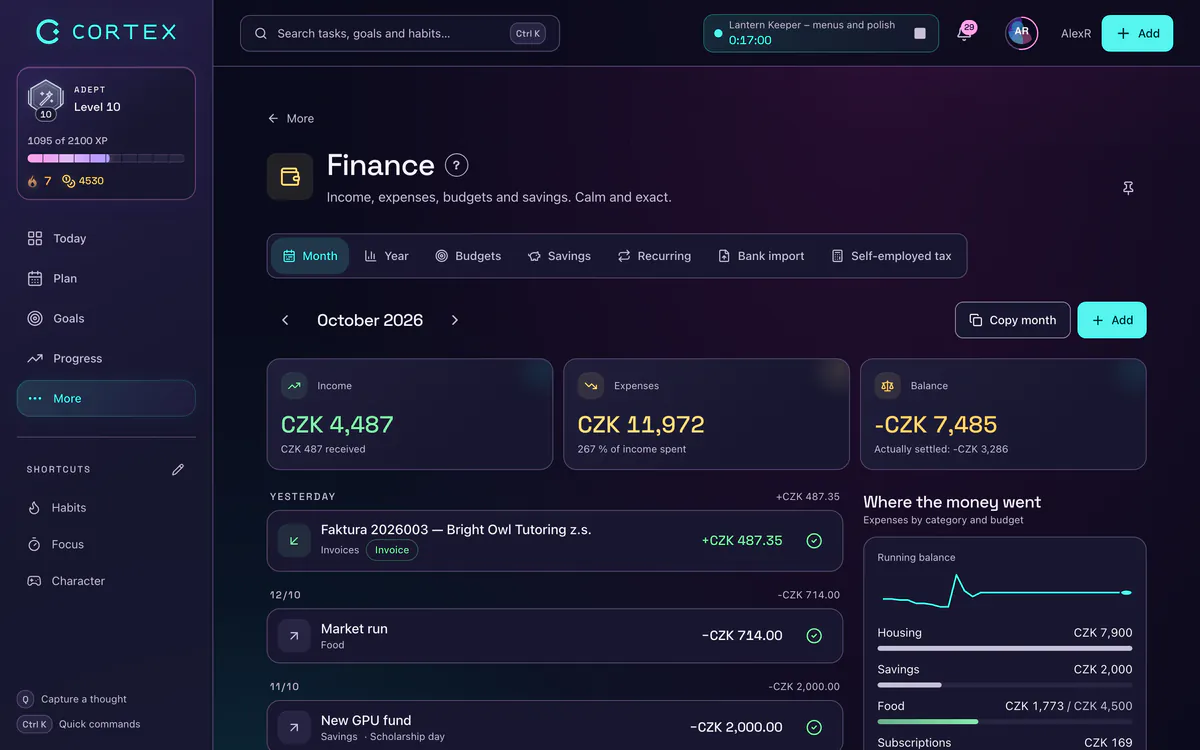Image resolution: width=1200 pixels, height=750 pixels.
Task: Switch to the Year tab
Action: click(386, 256)
